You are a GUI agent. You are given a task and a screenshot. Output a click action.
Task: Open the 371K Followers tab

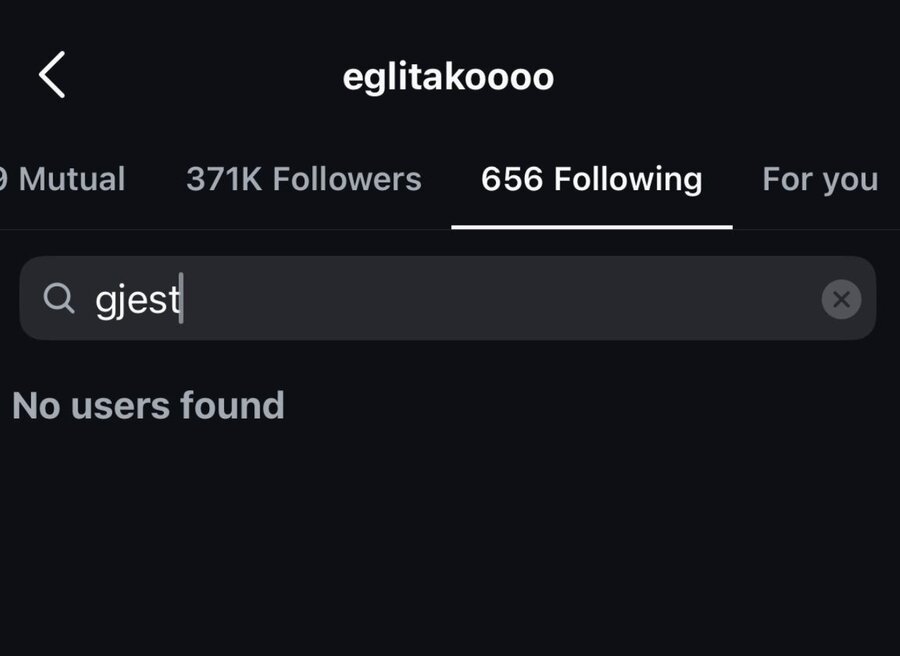tap(303, 180)
